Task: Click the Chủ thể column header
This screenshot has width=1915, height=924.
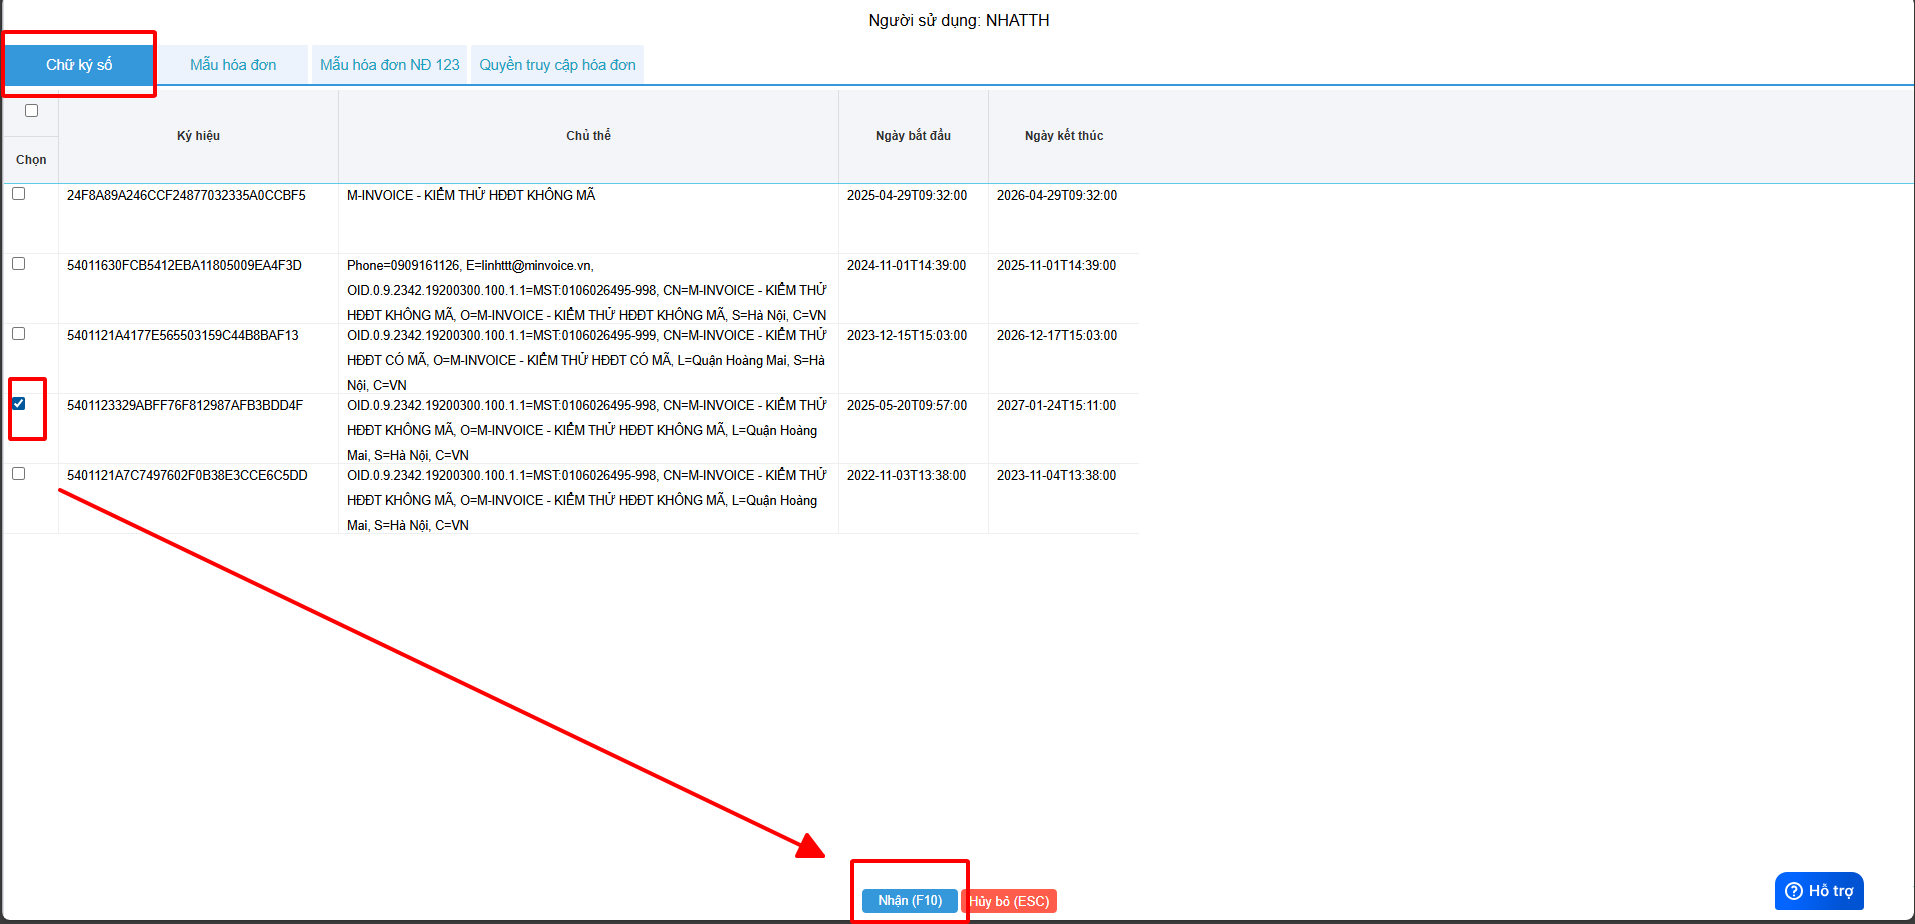Action: (588, 136)
